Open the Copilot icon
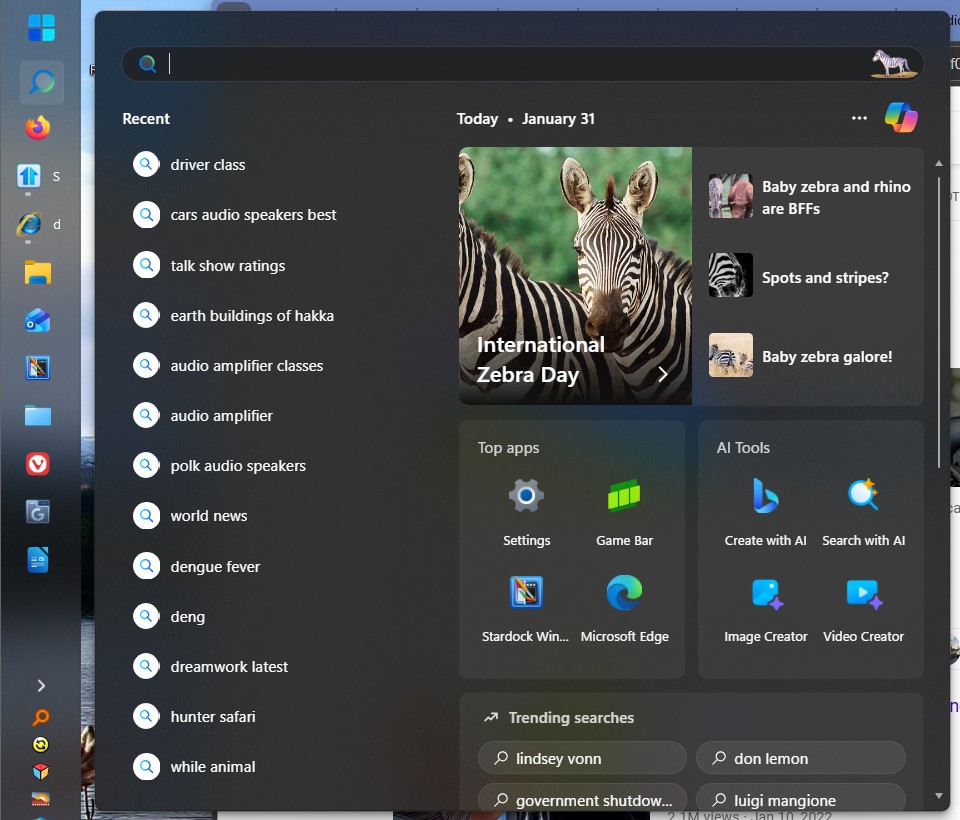The image size is (960, 820). [x=901, y=118]
